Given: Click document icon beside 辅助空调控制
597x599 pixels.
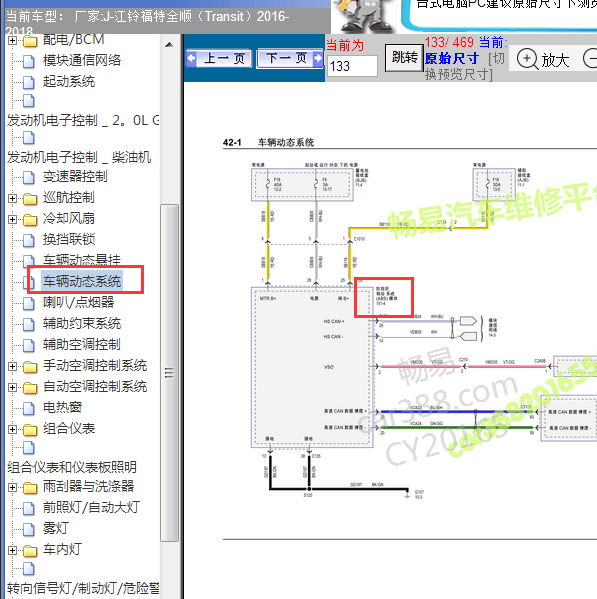Looking at the screenshot, I should (29, 345).
